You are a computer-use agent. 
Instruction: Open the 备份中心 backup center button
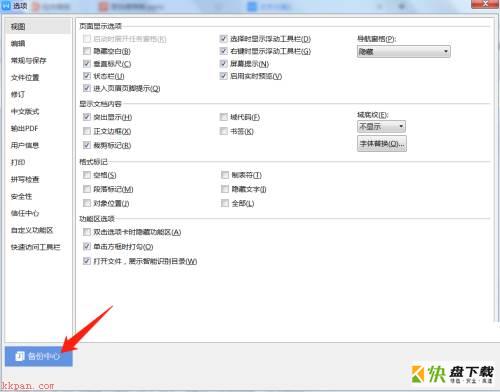[39, 356]
